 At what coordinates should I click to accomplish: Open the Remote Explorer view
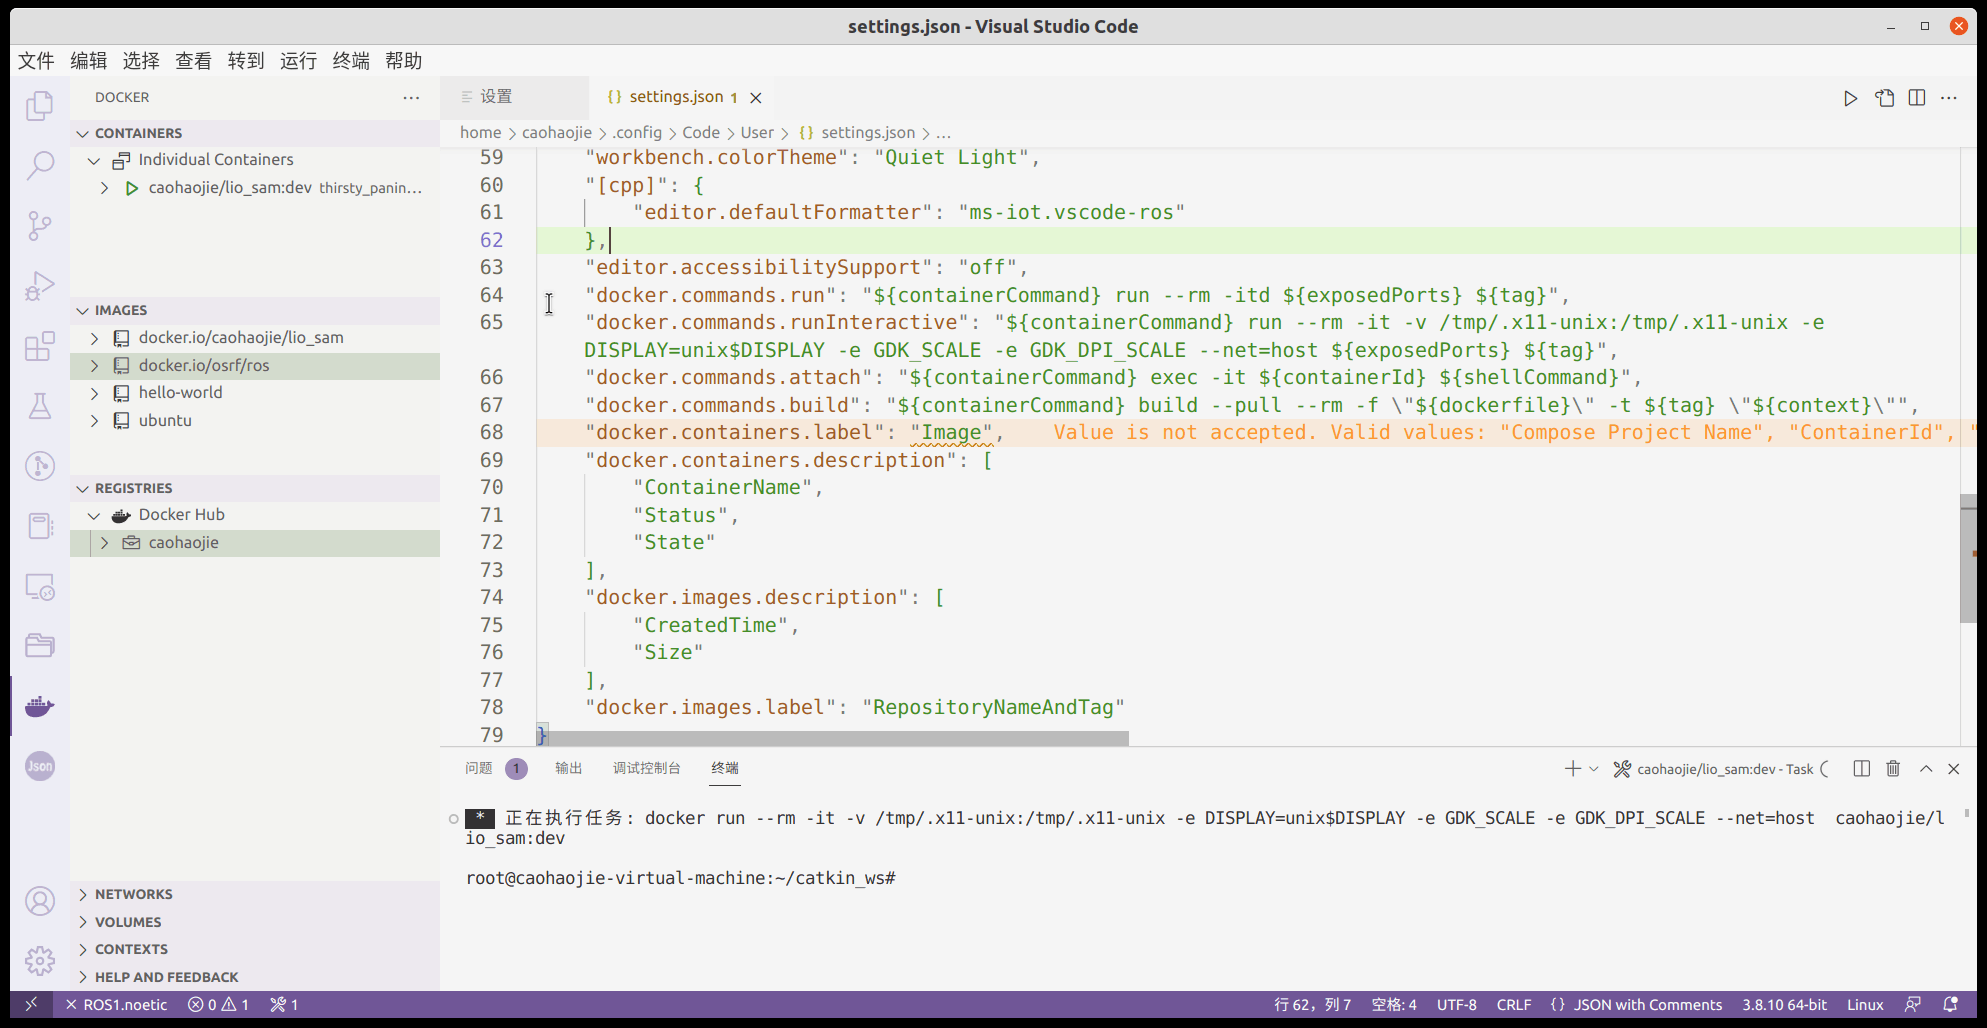coord(39,586)
